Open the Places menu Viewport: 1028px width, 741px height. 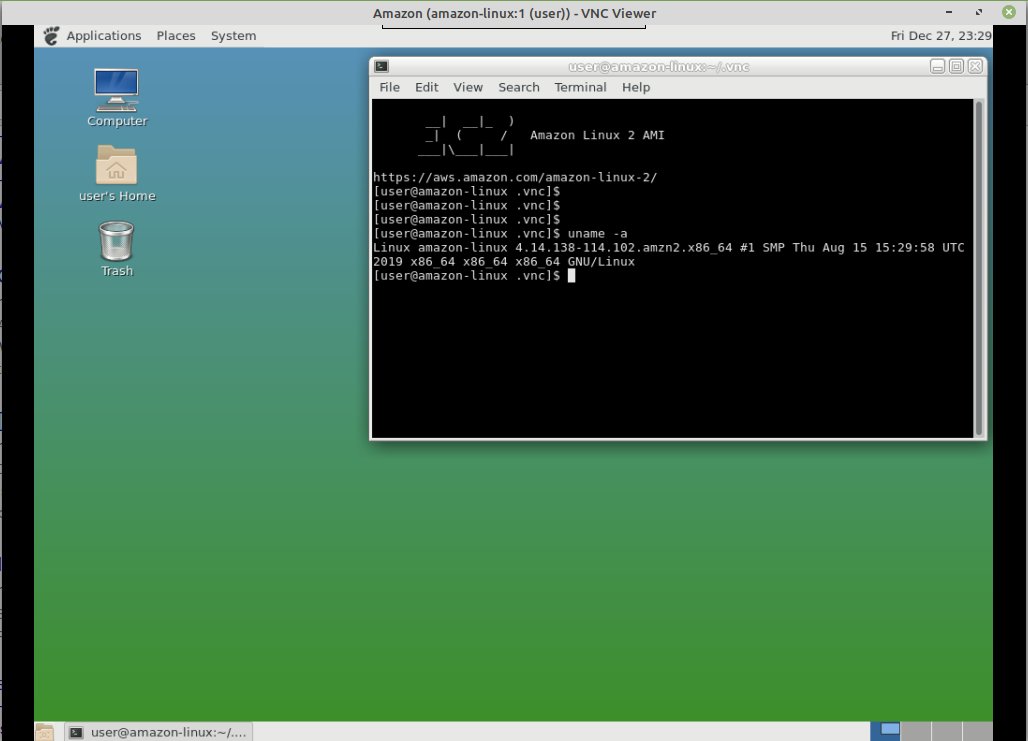point(176,35)
